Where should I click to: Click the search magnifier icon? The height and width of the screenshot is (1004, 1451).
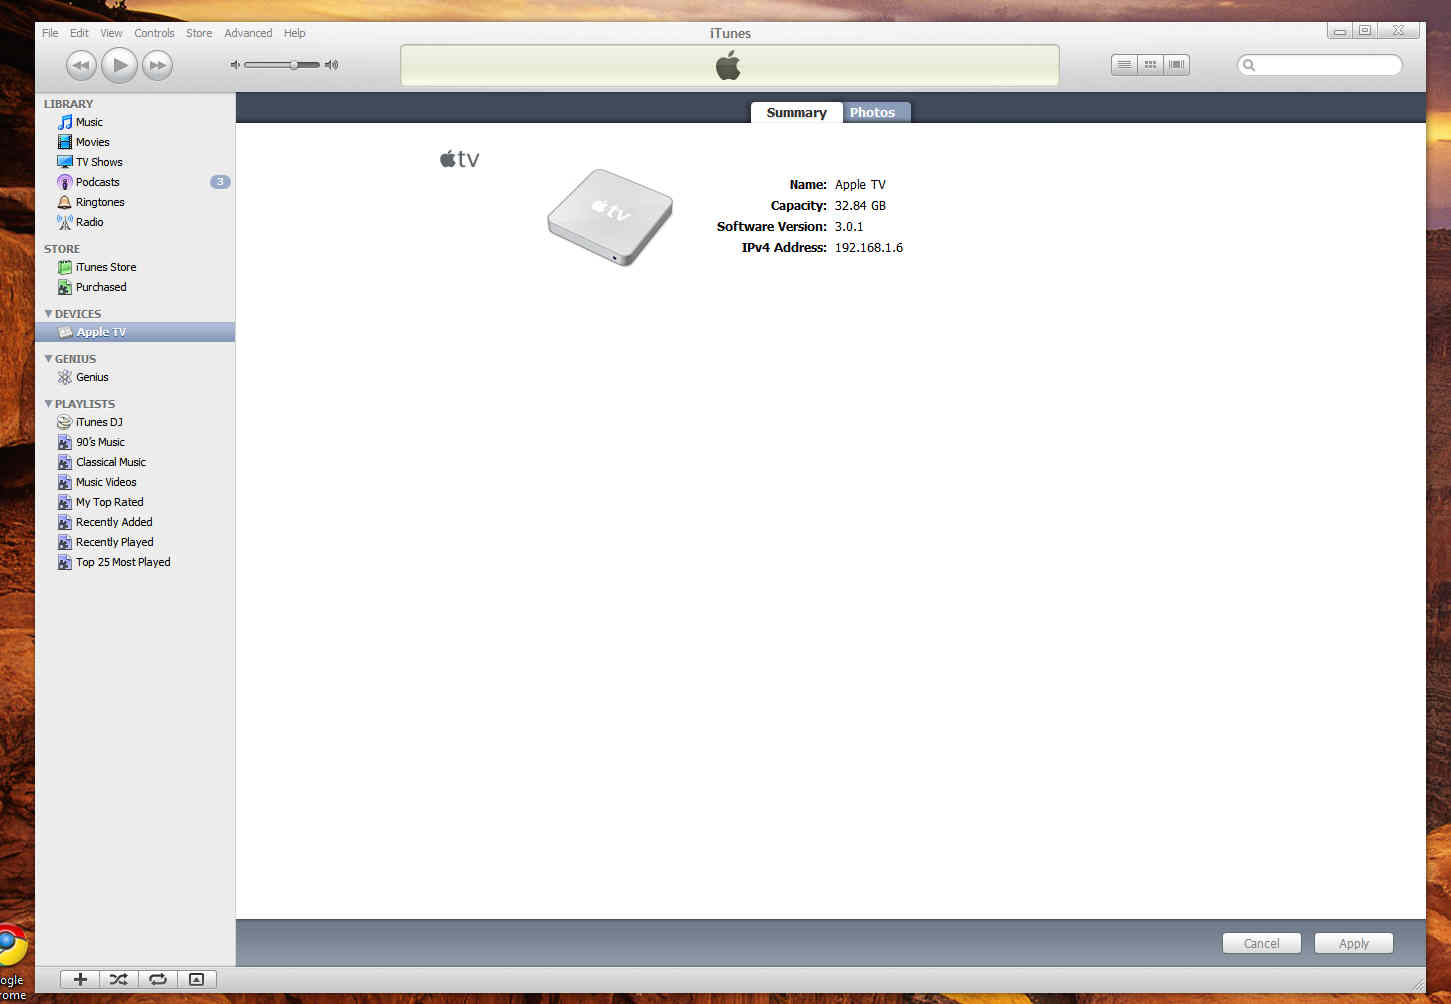click(1249, 65)
